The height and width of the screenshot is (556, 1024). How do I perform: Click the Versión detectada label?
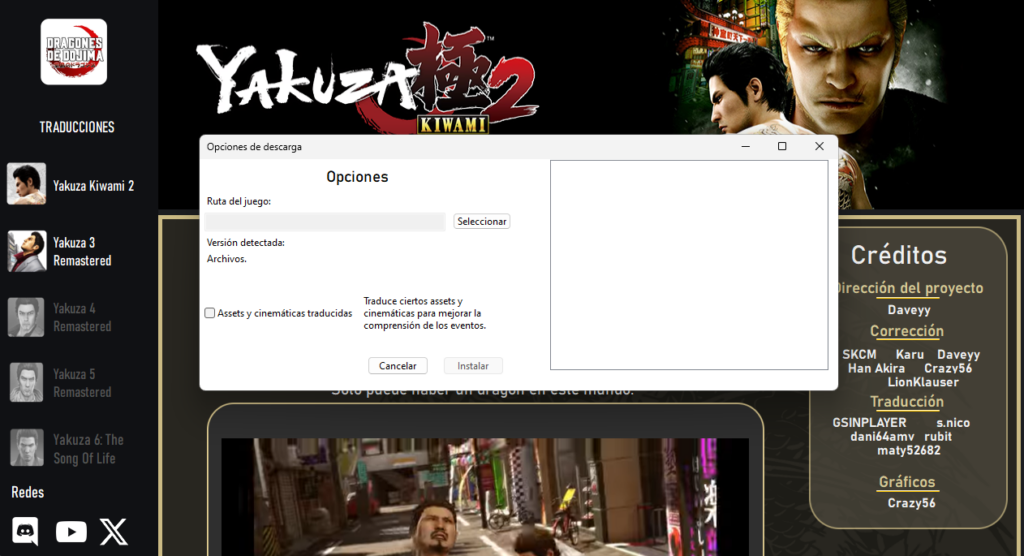click(246, 242)
